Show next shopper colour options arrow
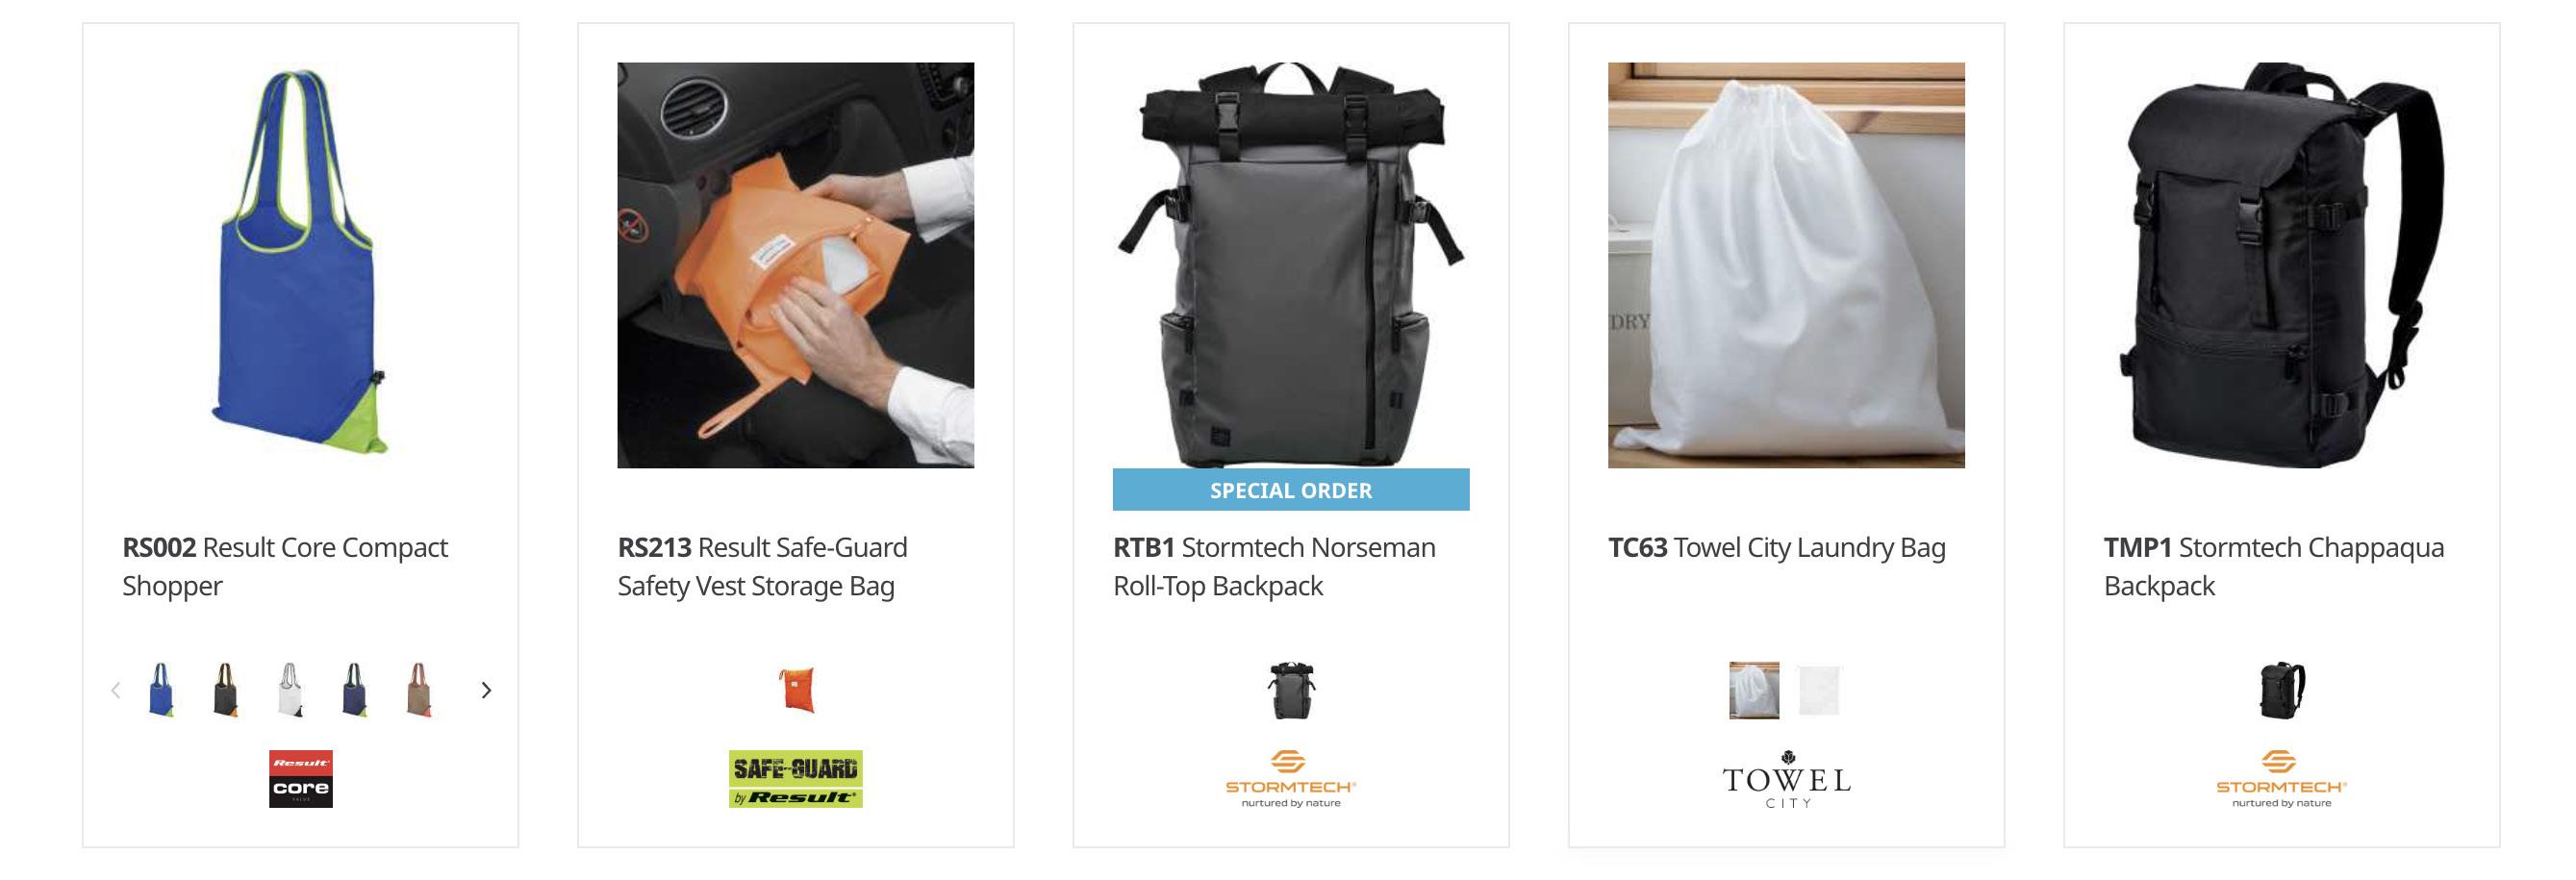 (x=486, y=690)
